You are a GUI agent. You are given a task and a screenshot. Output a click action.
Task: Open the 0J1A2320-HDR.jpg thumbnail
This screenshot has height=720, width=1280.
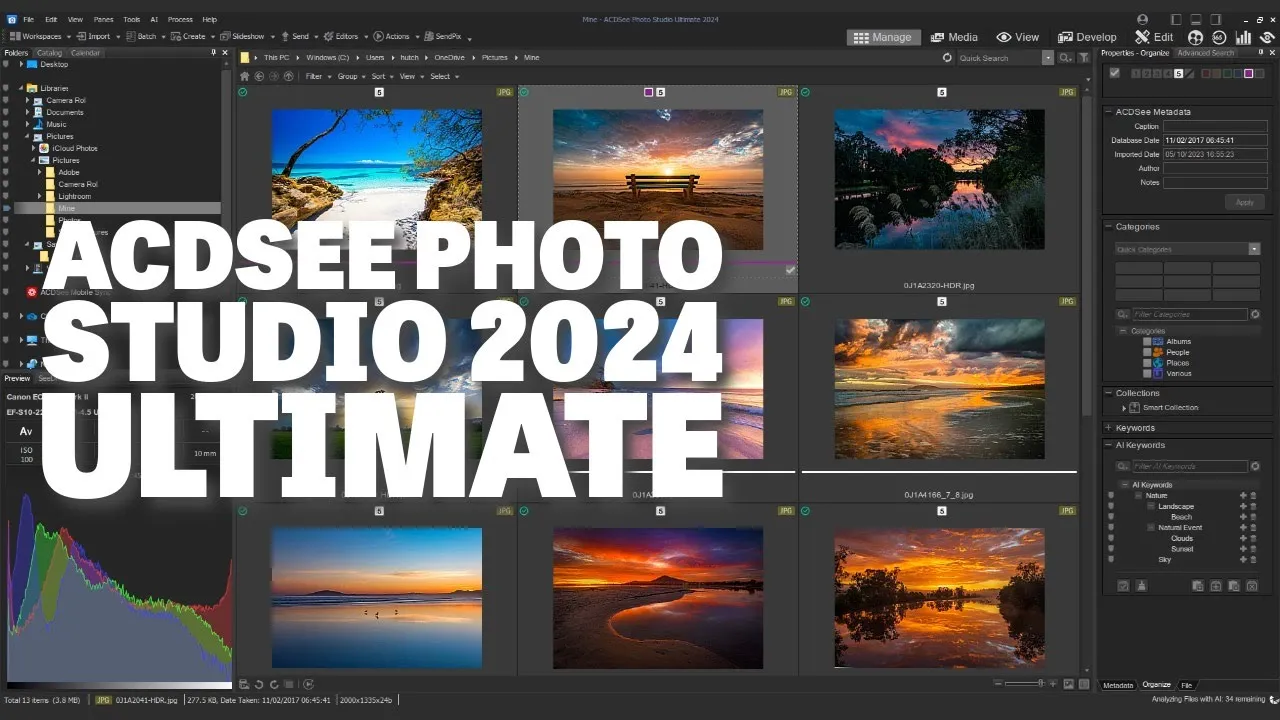pos(939,179)
